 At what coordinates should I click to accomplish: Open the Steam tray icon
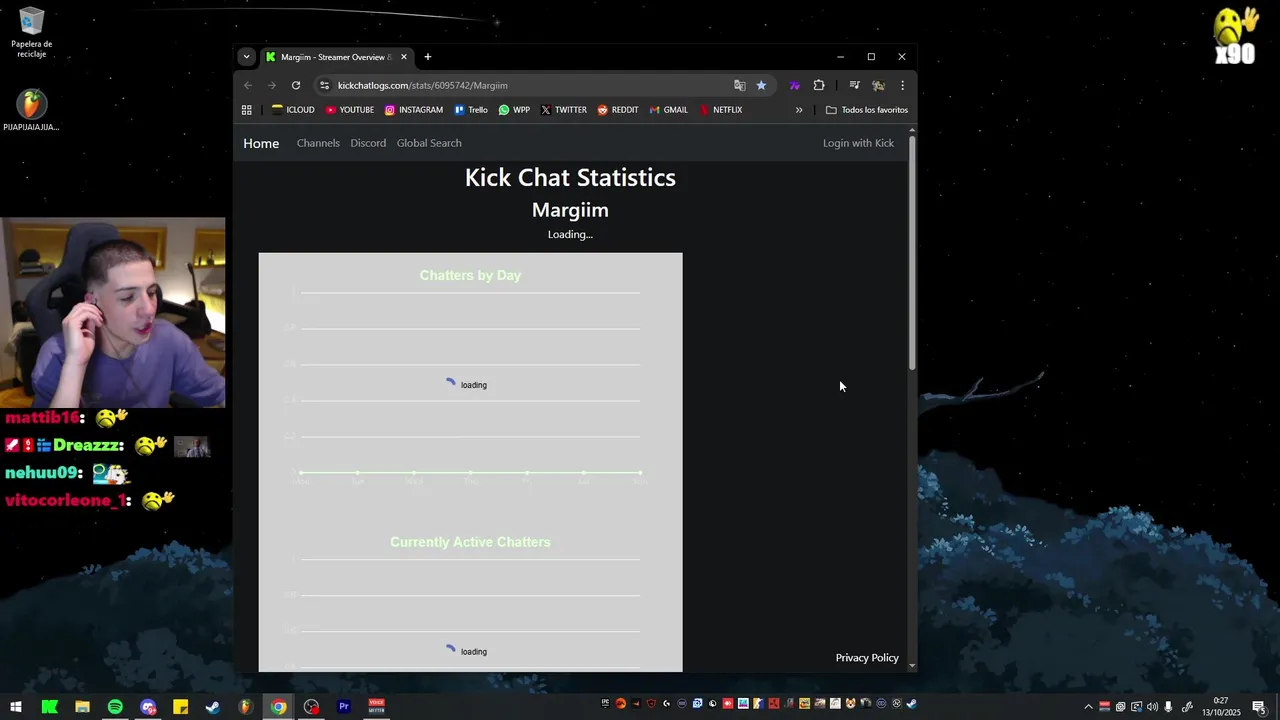[912, 704]
